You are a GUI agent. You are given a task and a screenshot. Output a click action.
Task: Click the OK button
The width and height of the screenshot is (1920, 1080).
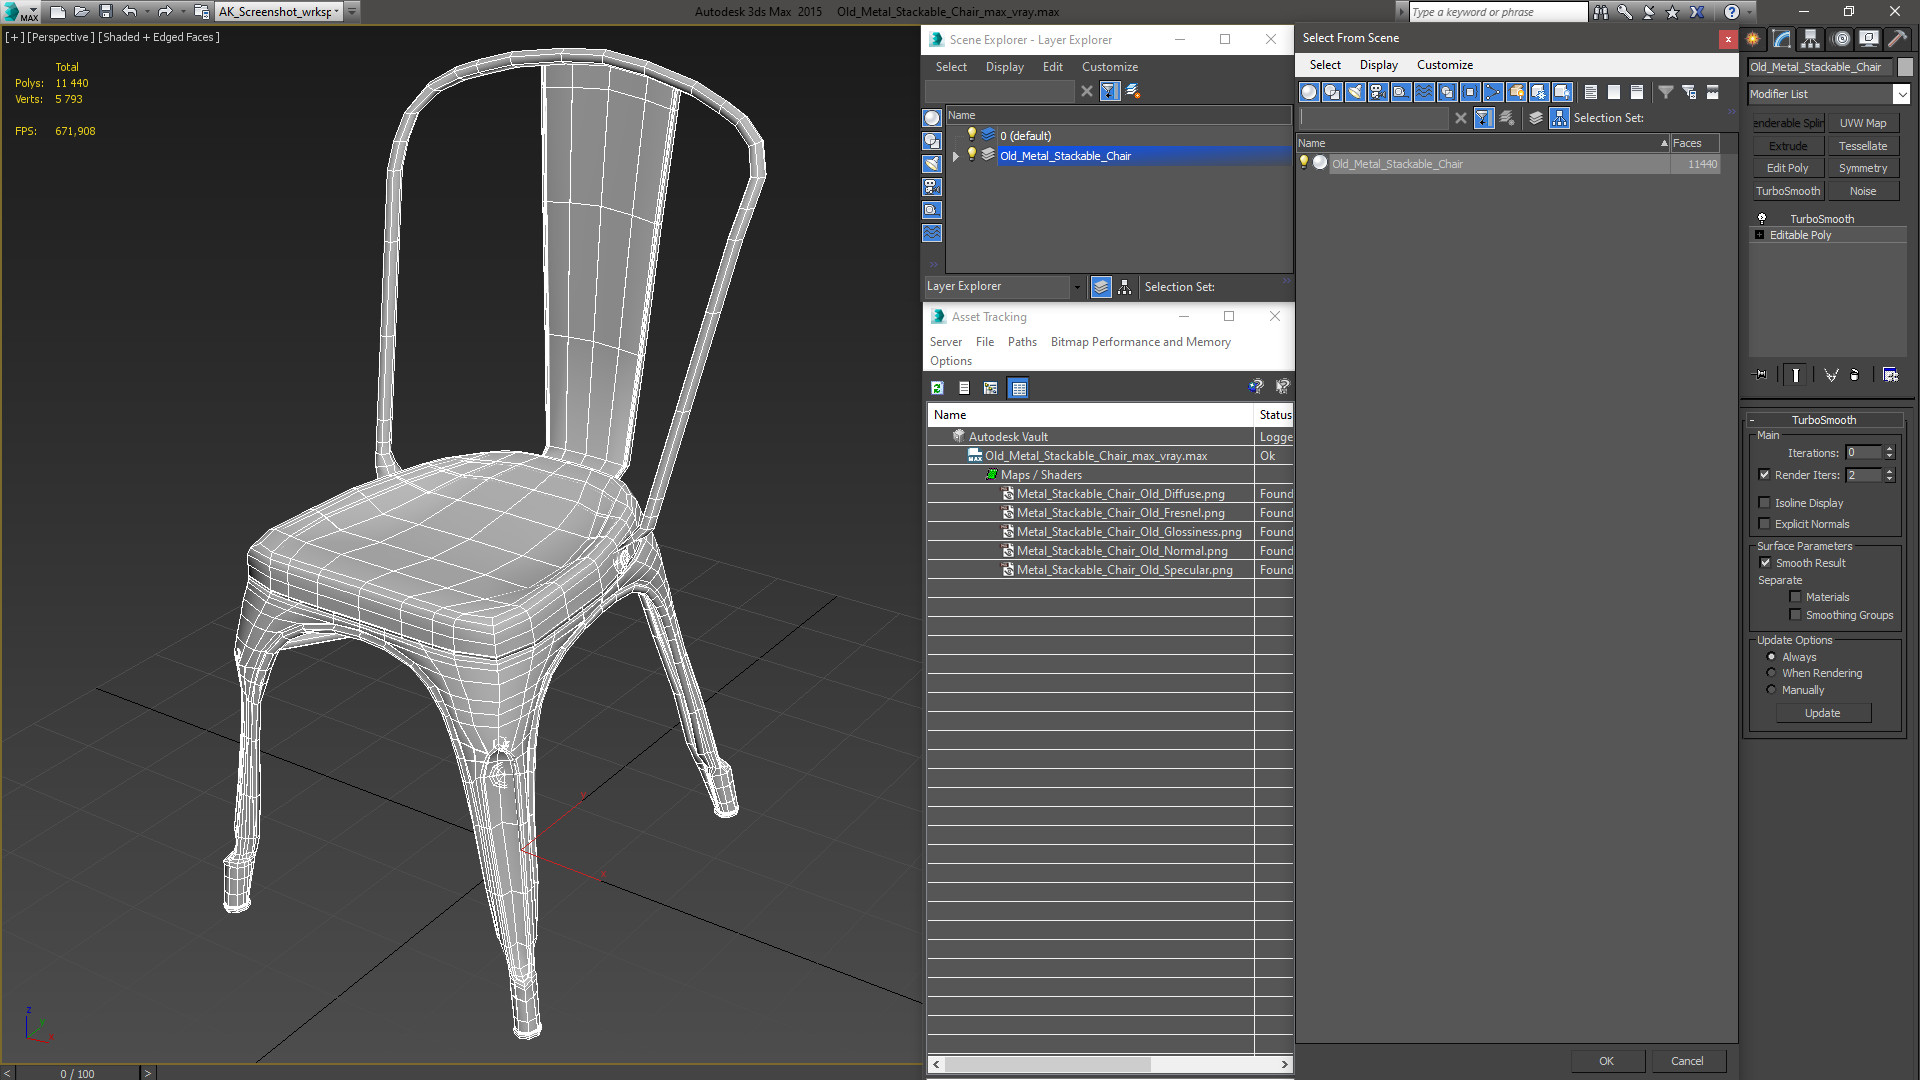pyautogui.click(x=1606, y=1061)
